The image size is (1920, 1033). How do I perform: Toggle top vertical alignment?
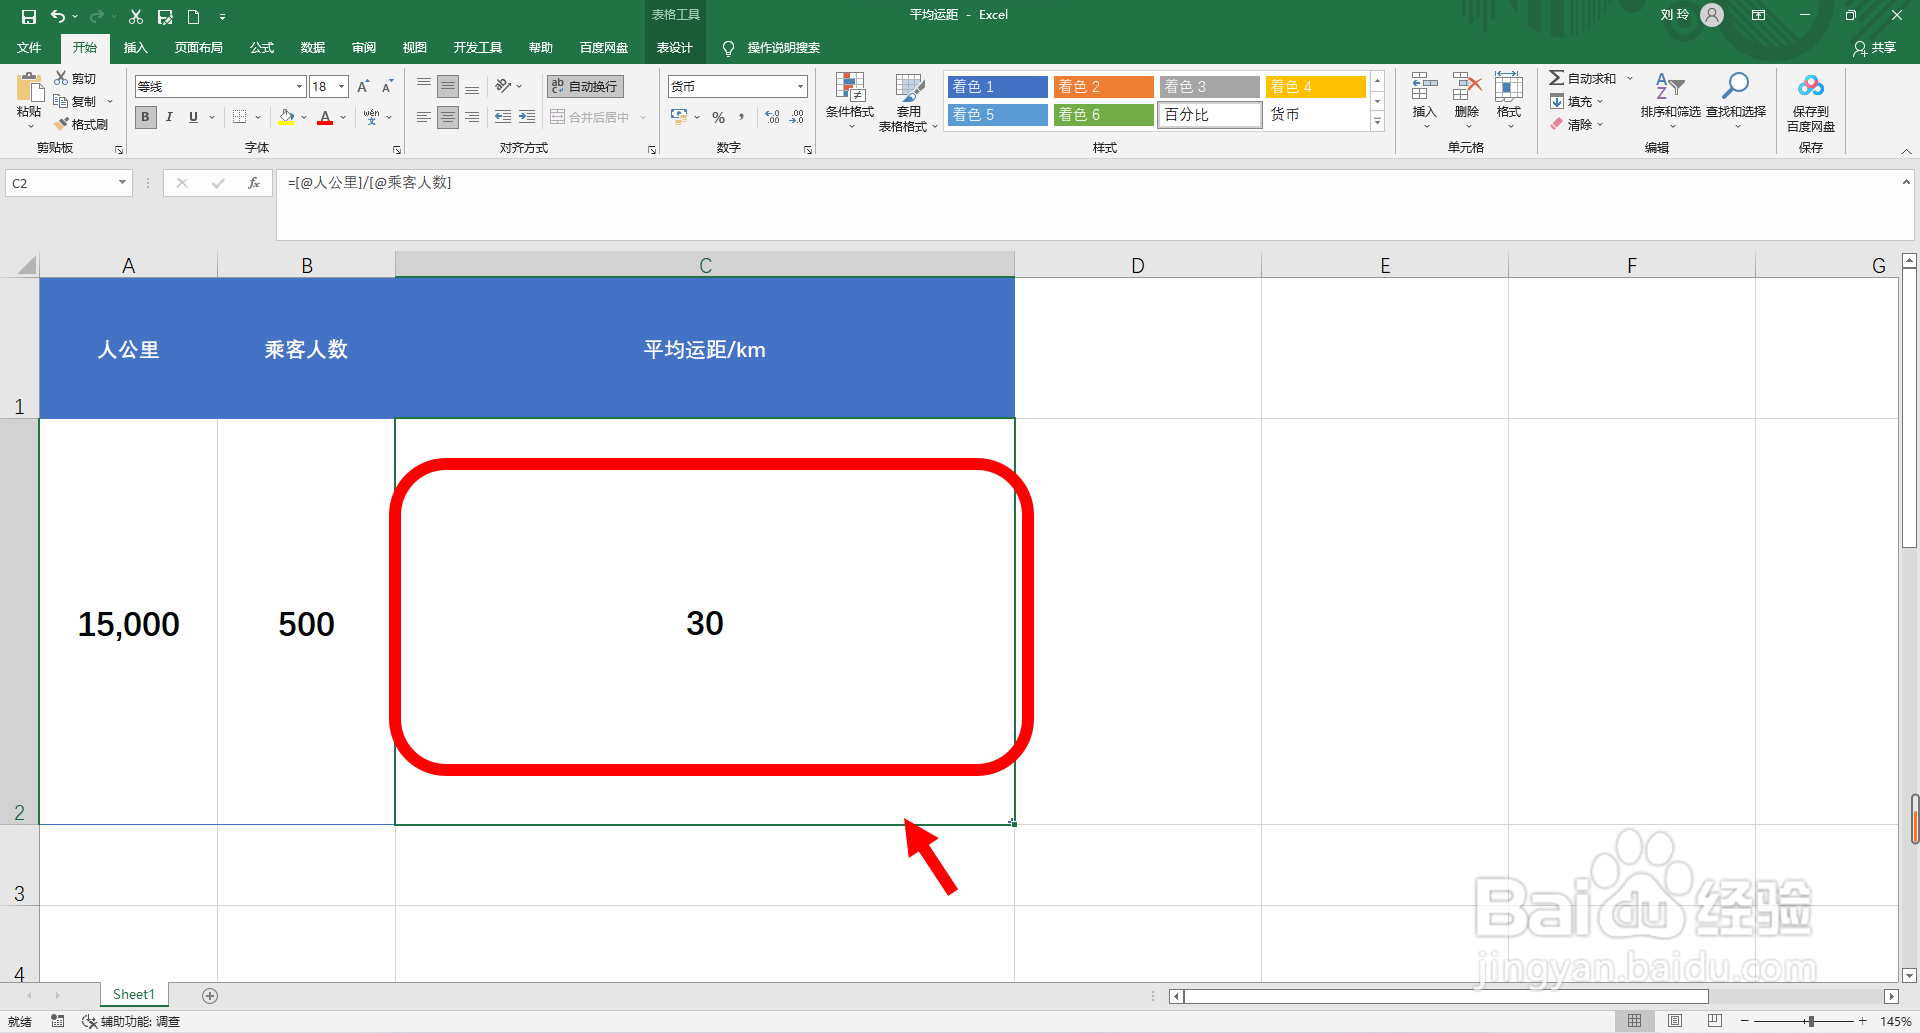[x=424, y=86]
